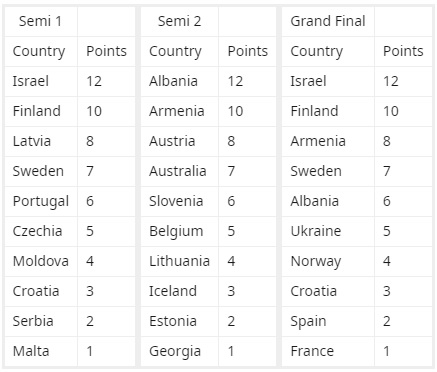This screenshot has width=437, height=372.
Task: Click Latvia in the Semi 1 column
Action: pyautogui.click(x=41, y=141)
